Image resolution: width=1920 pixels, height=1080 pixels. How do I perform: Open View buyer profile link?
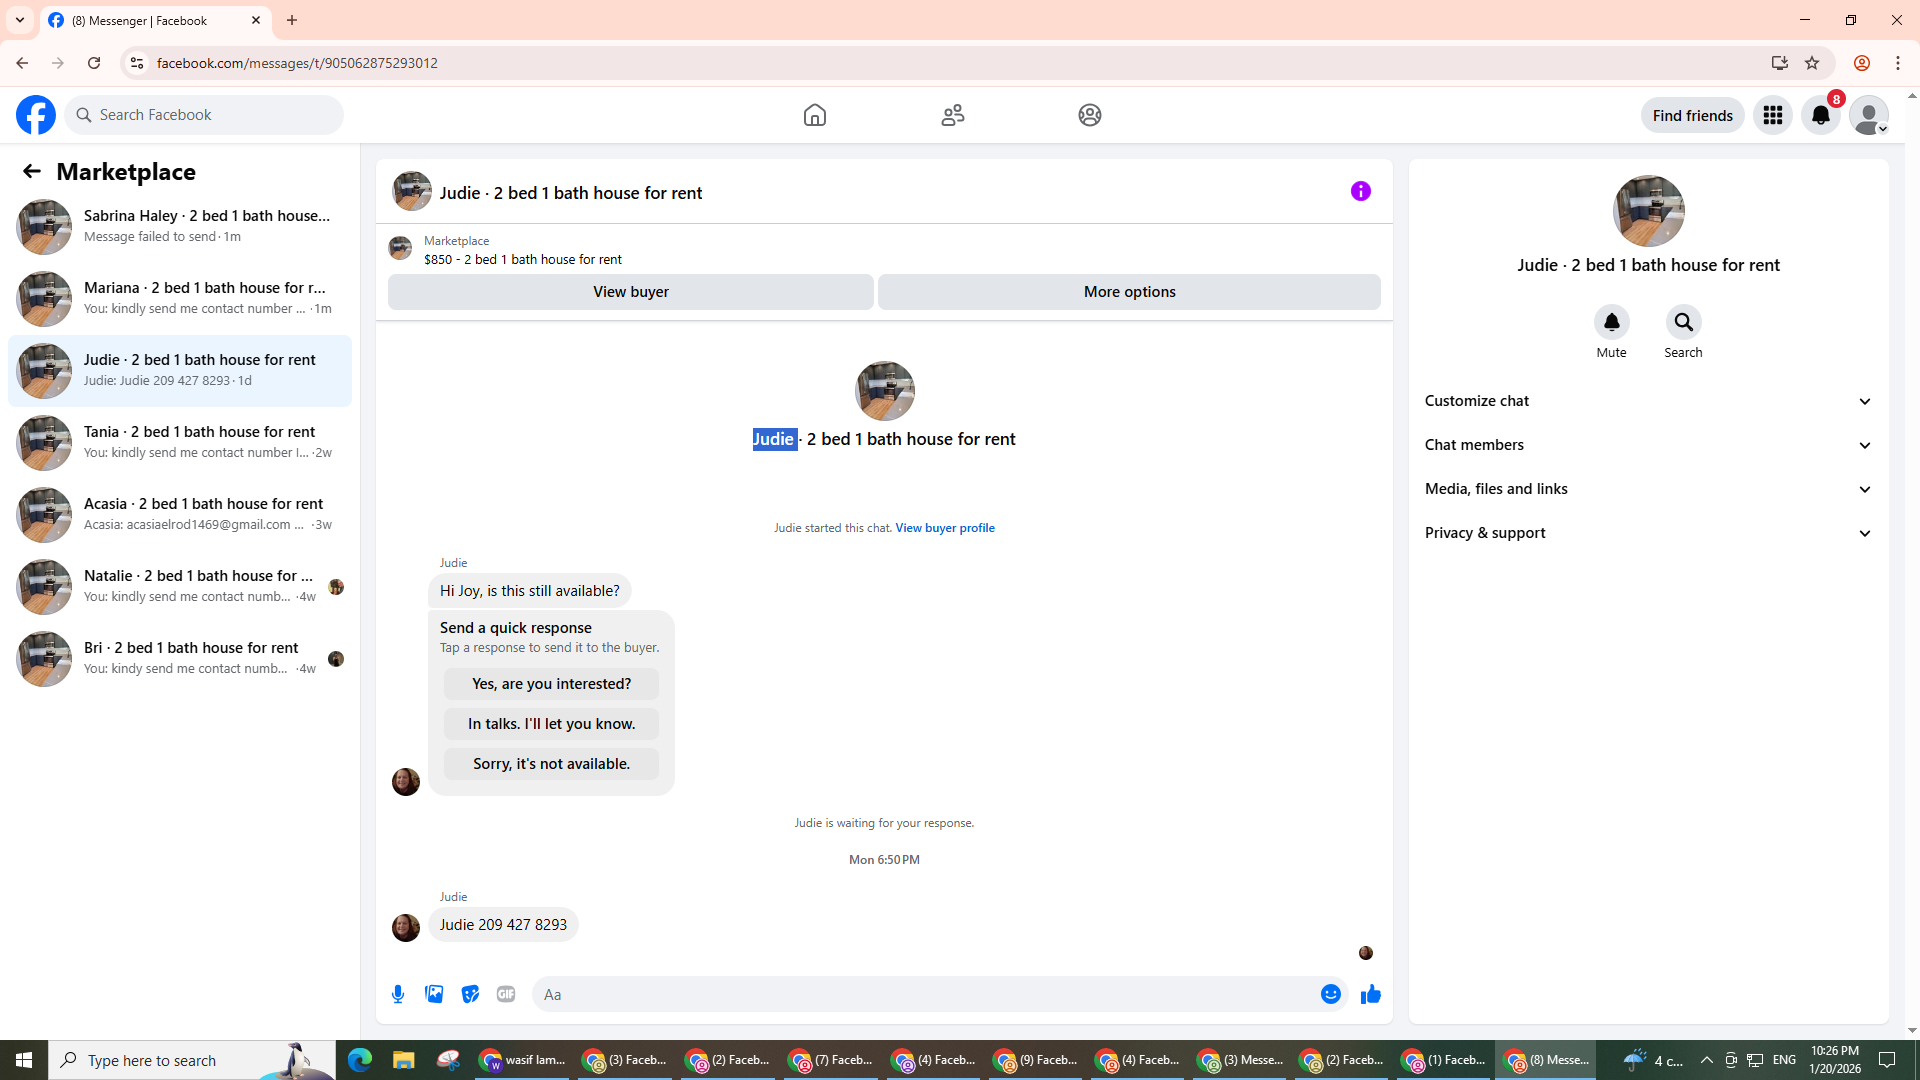[x=945, y=528]
